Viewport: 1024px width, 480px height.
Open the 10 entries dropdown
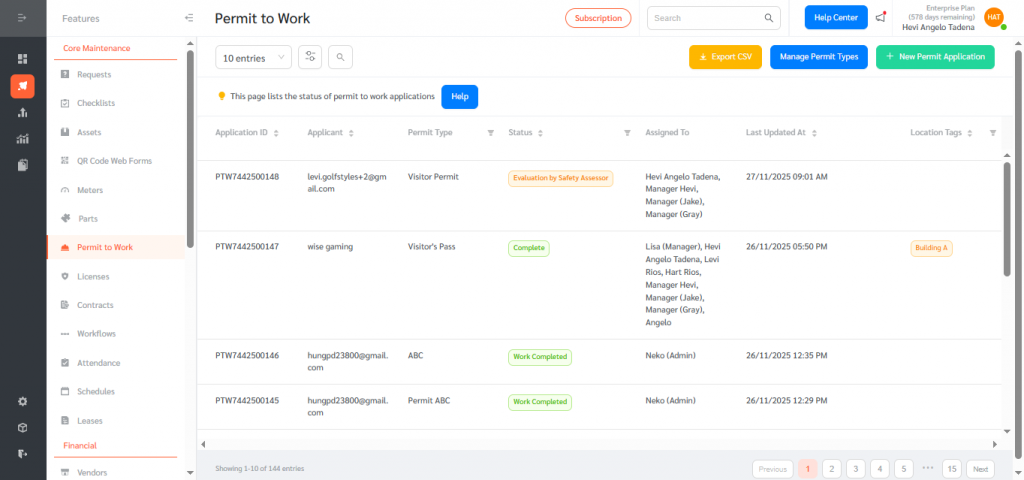253,58
